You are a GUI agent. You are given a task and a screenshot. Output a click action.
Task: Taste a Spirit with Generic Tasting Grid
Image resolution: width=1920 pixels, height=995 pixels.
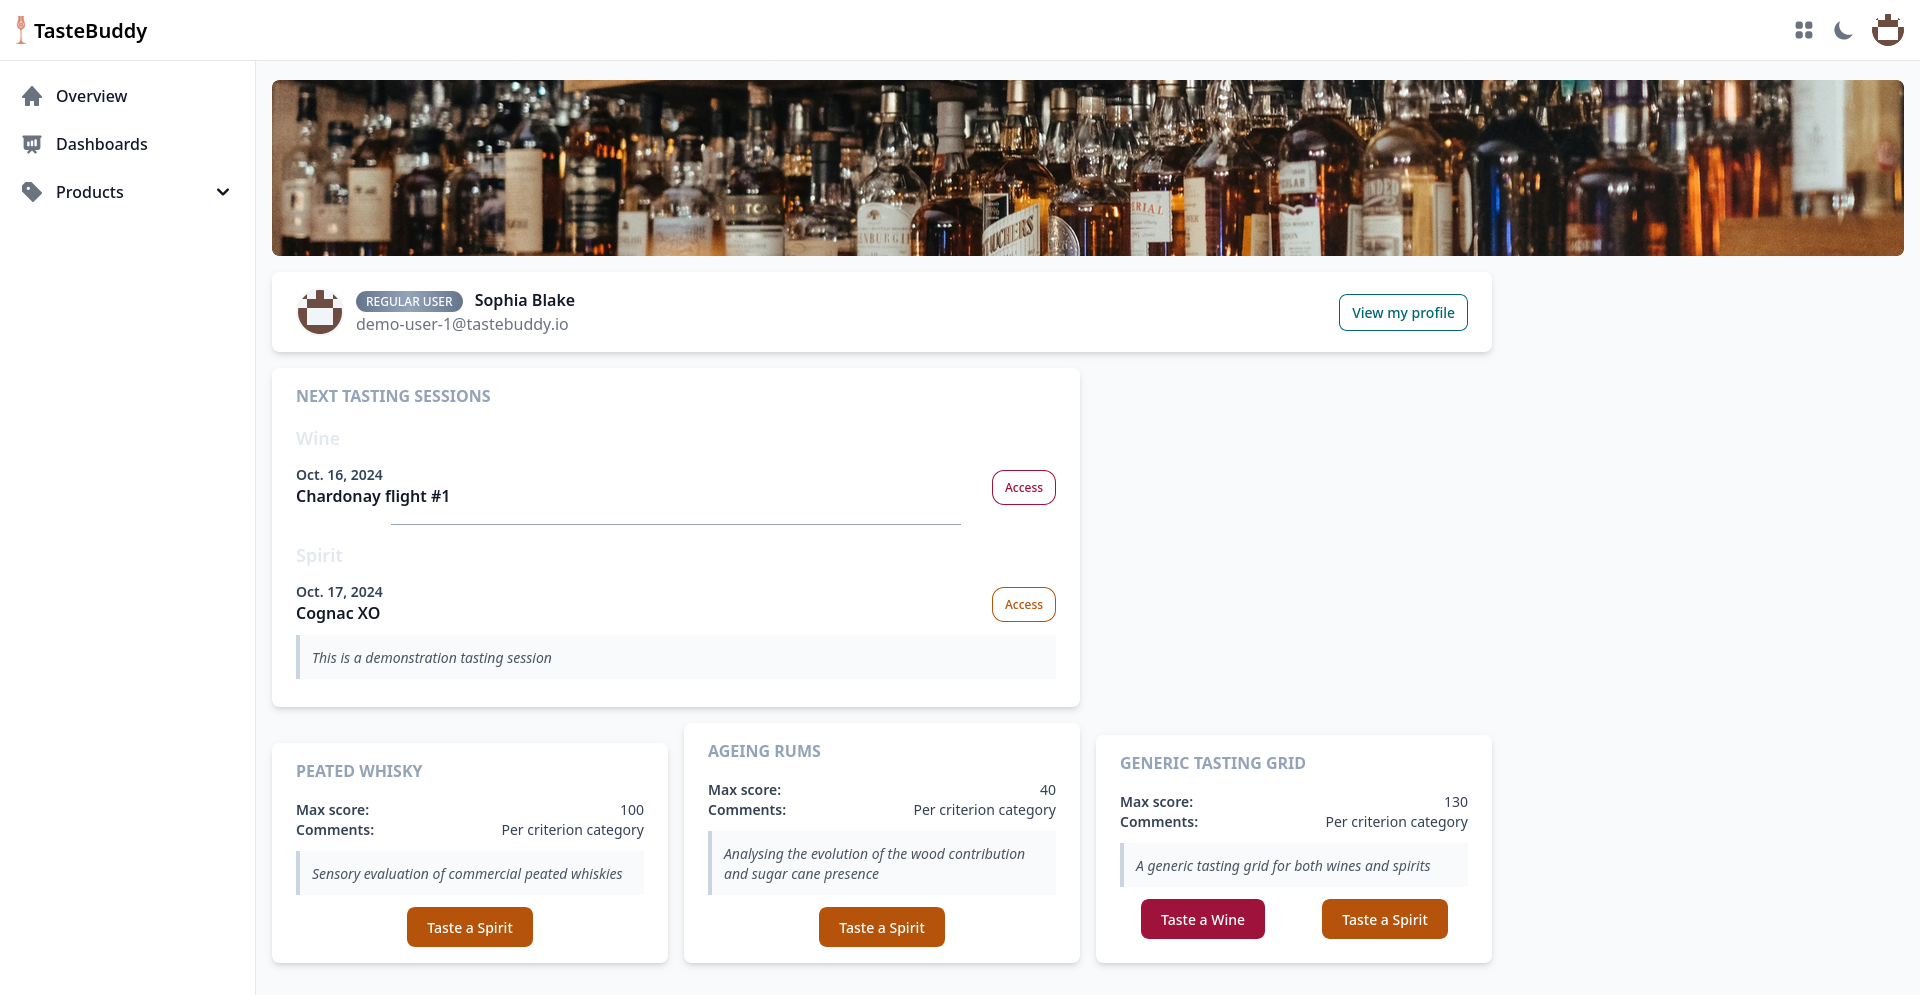(x=1384, y=919)
